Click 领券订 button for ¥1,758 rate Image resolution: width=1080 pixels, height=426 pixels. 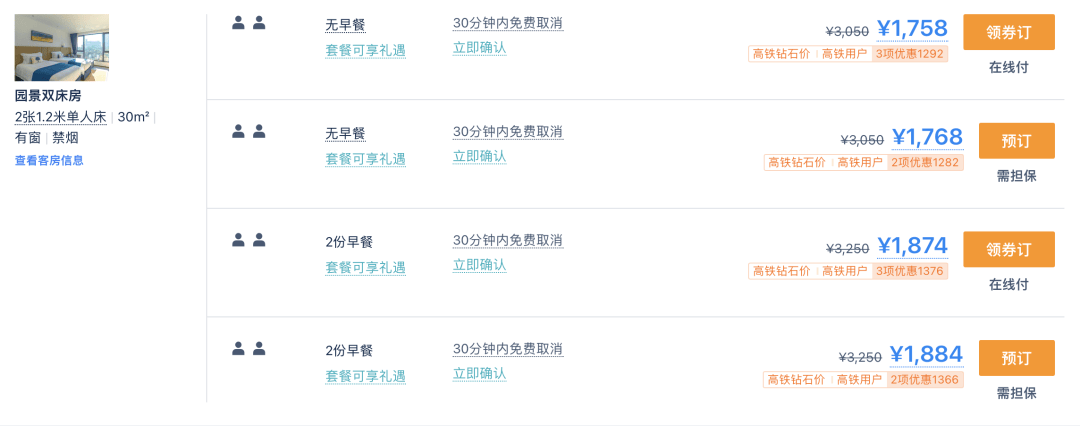[1008, 32]
